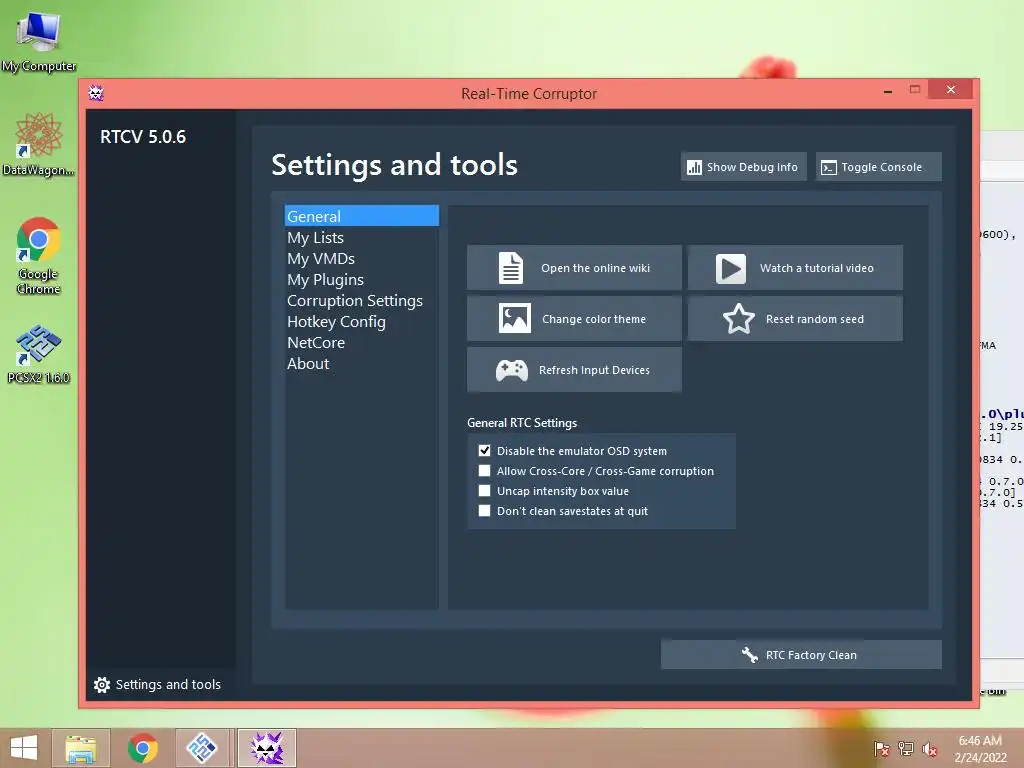Open network icon in system tray
The image size is (1024, 768).
pyautogui.click(x=906, y=748)
